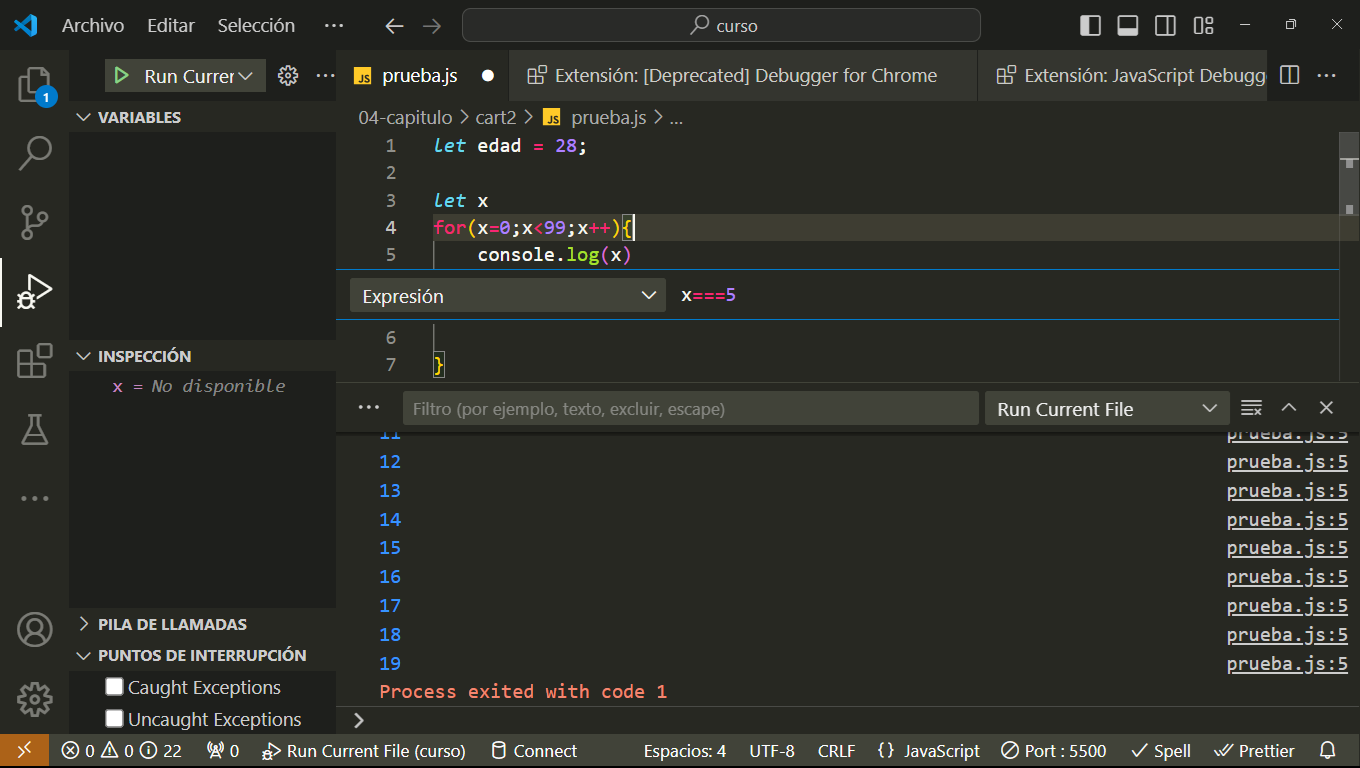This screenshot has height=768, width=1360.
Task: Go forward in navigation history
Action: pyautogui.click(x=432, y=26)
